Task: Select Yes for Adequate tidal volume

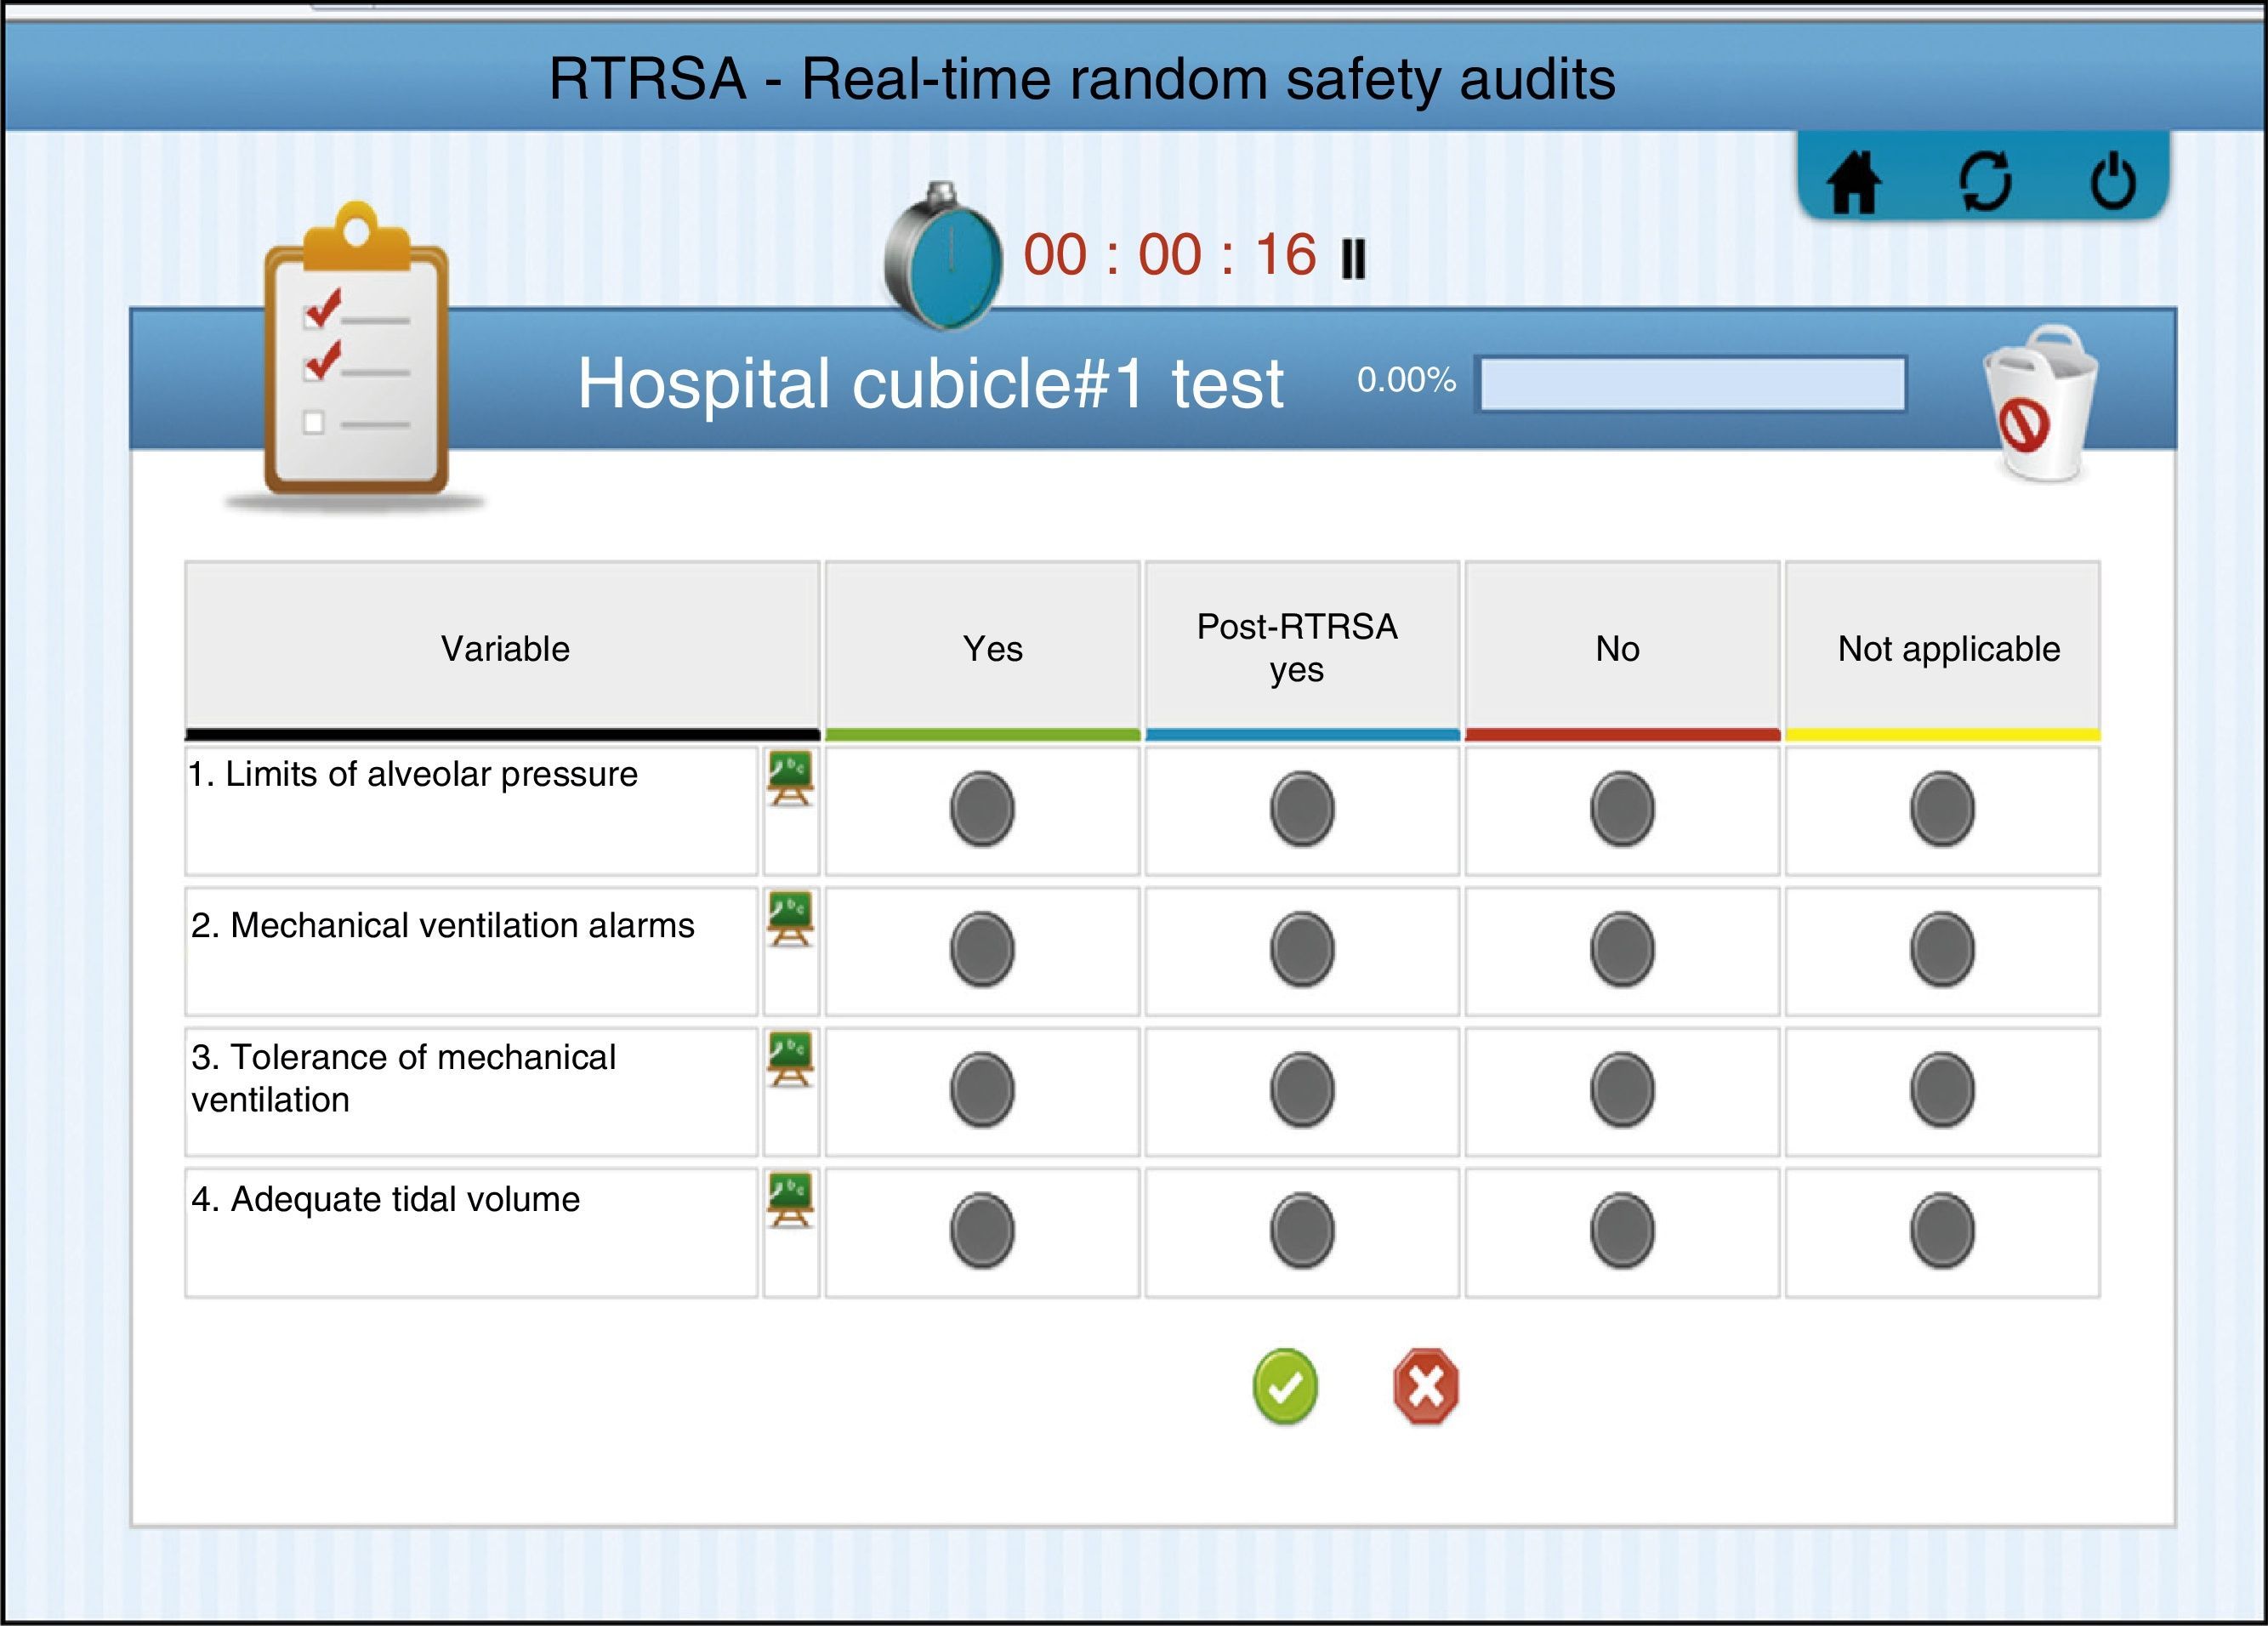Action: 982,1230
